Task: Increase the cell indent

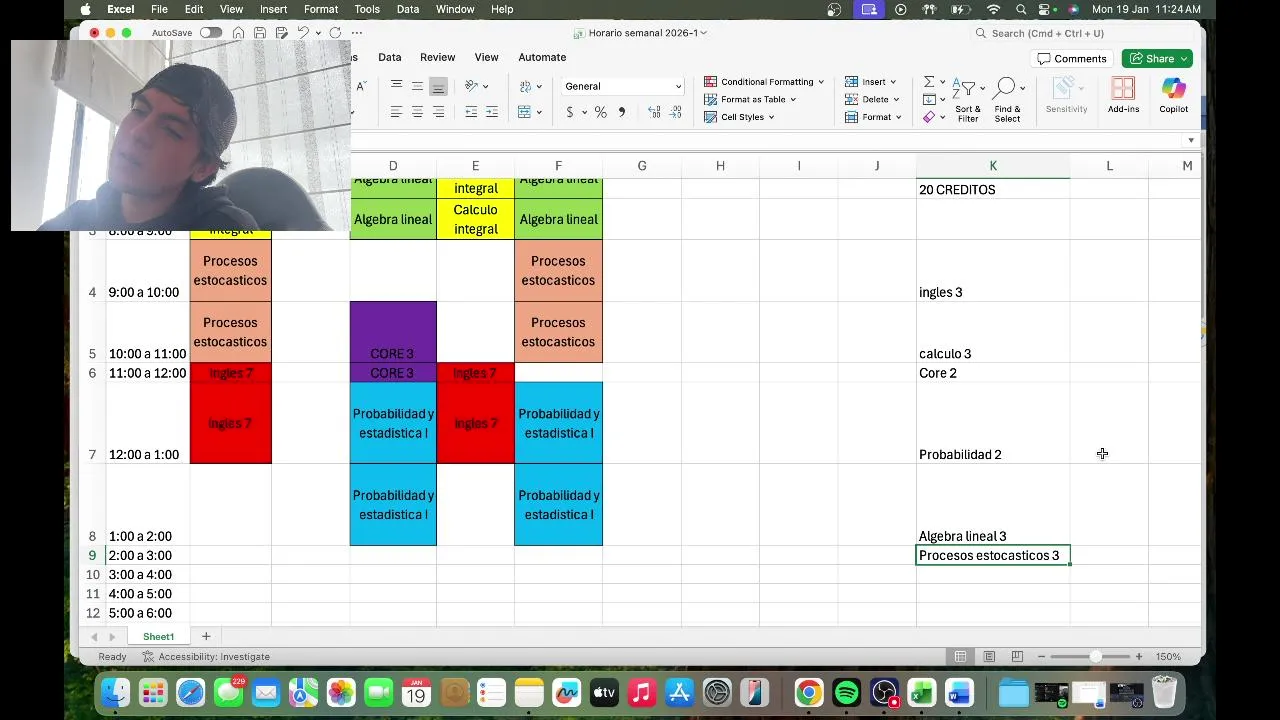Action: [492, 112]
